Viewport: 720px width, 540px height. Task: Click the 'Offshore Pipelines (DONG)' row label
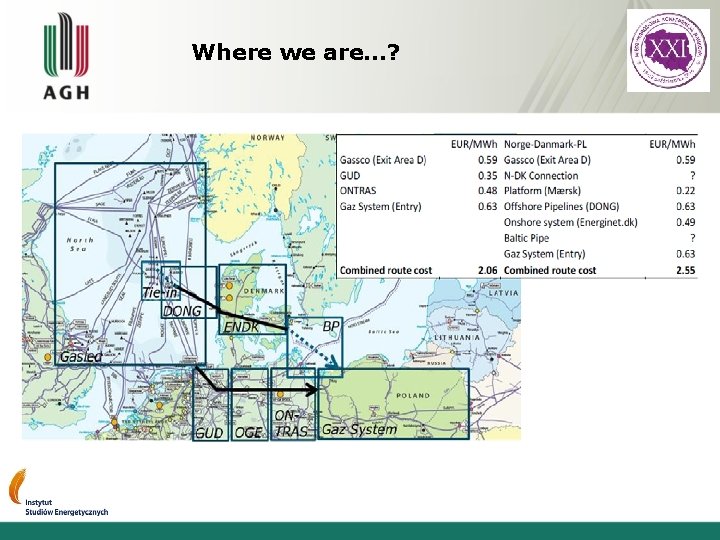coord(562,207)
